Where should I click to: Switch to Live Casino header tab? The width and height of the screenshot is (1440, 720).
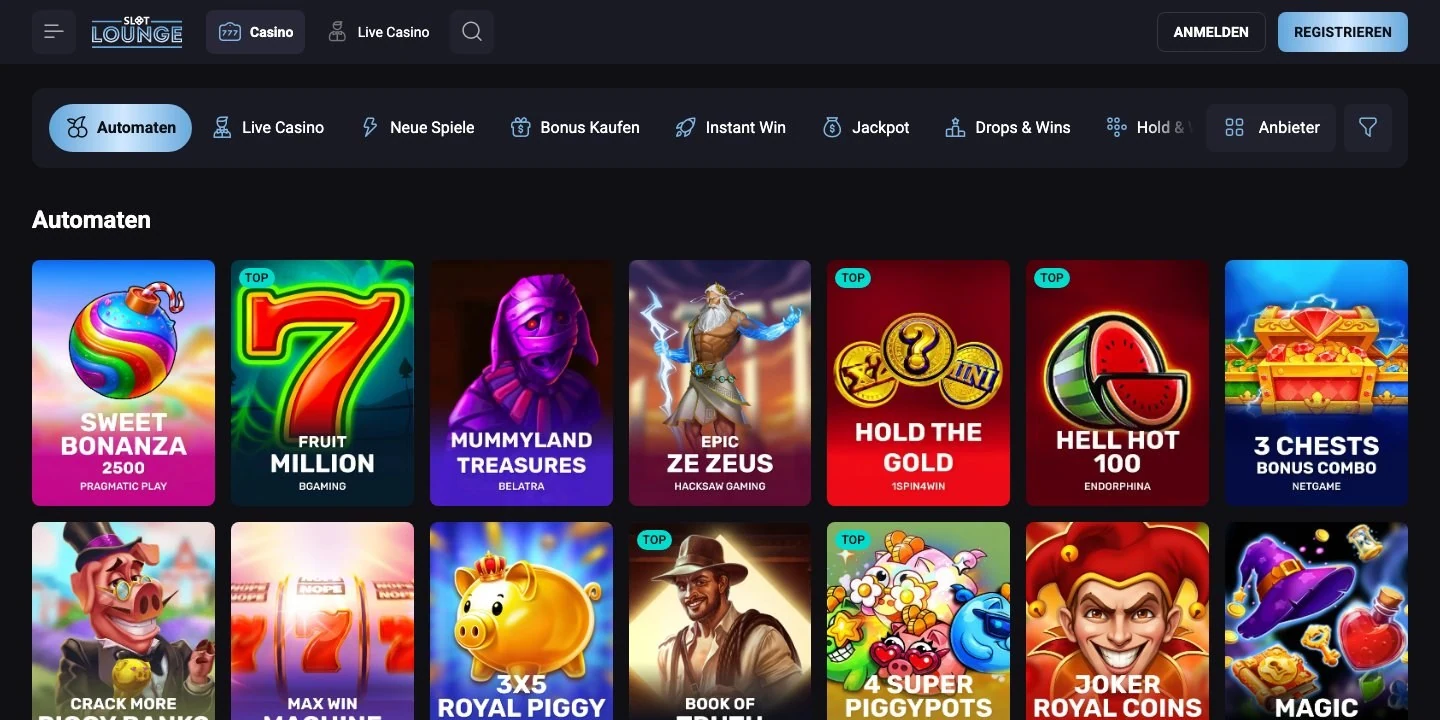click(x=379, y=32)
